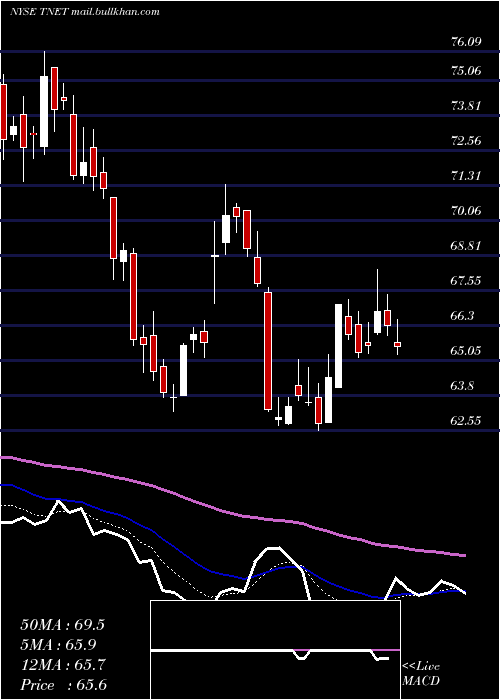Click the 73.81 price label

467,106
